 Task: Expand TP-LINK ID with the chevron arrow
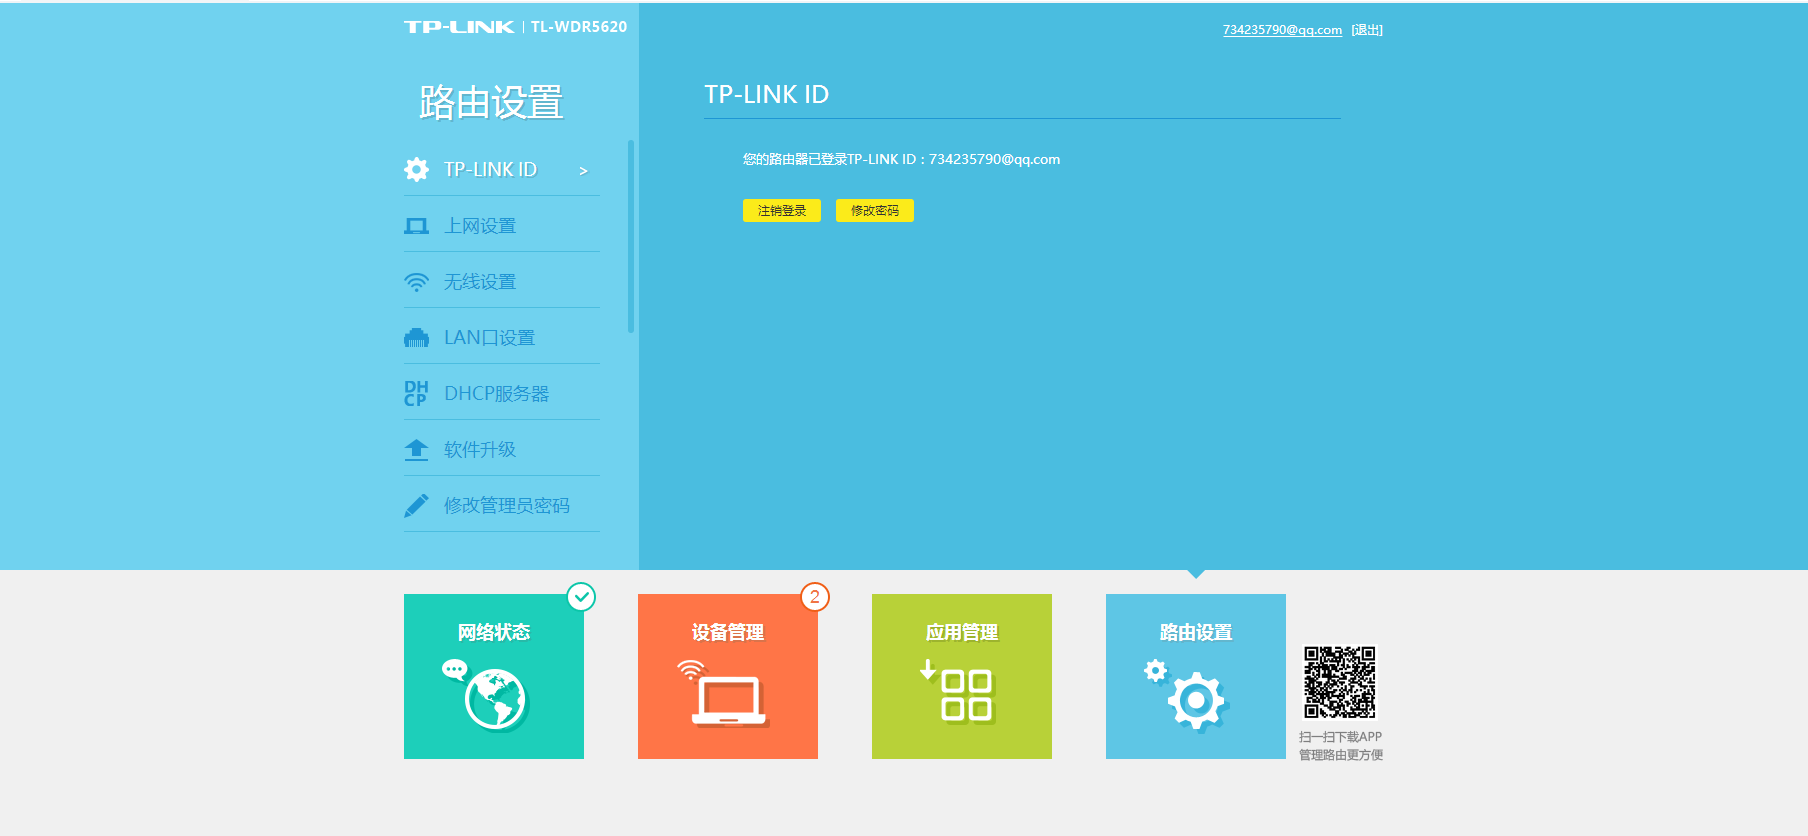pyautogui.click(x=583, y=171)
